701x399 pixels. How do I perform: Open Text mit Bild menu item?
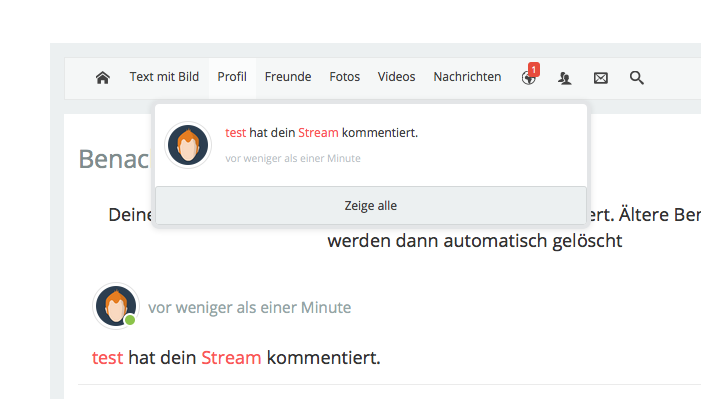[x=164, y=77]
